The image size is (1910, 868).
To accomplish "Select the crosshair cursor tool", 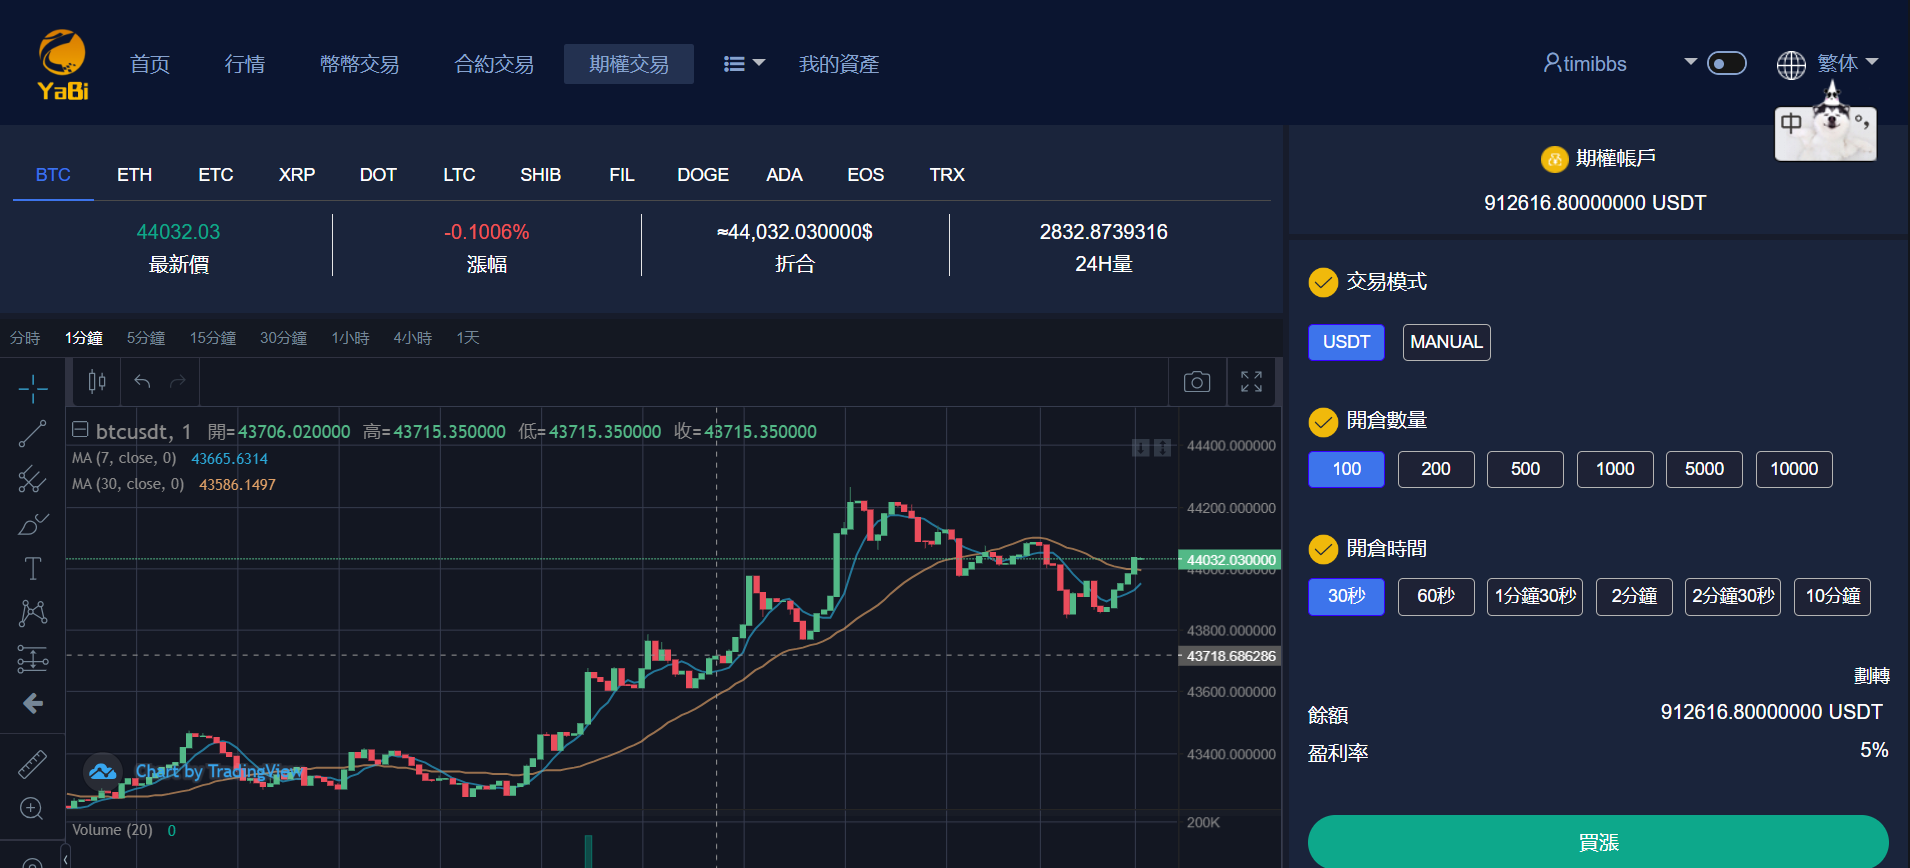I will [x=32, y=389].
